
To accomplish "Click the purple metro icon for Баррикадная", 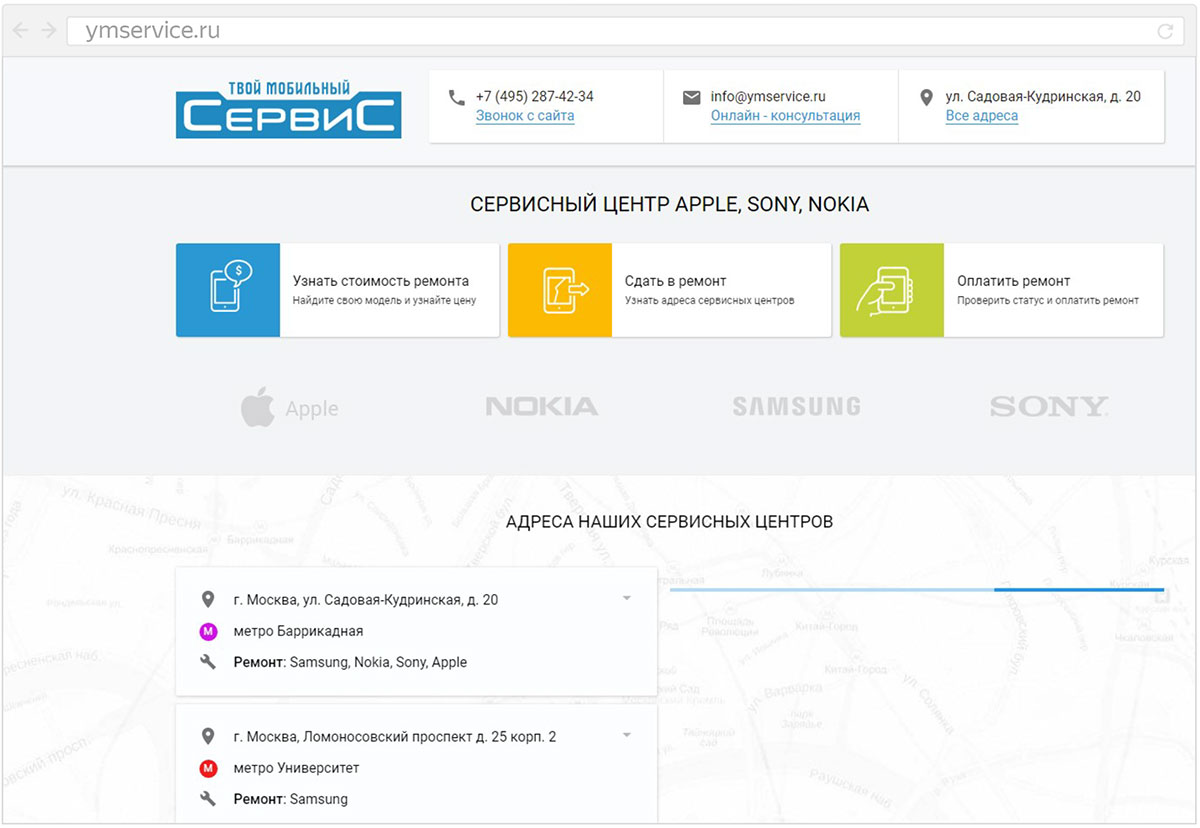I will pyautogui.click(x=208, y=631).
